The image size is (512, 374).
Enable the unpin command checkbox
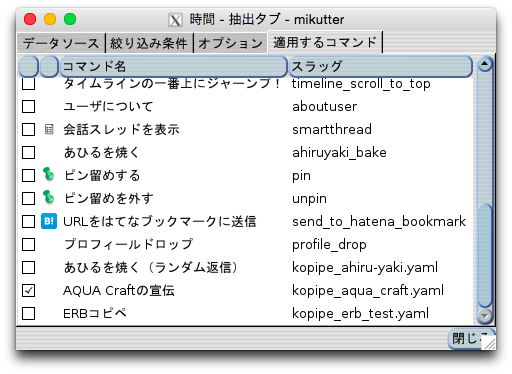(x=28, y=199)
